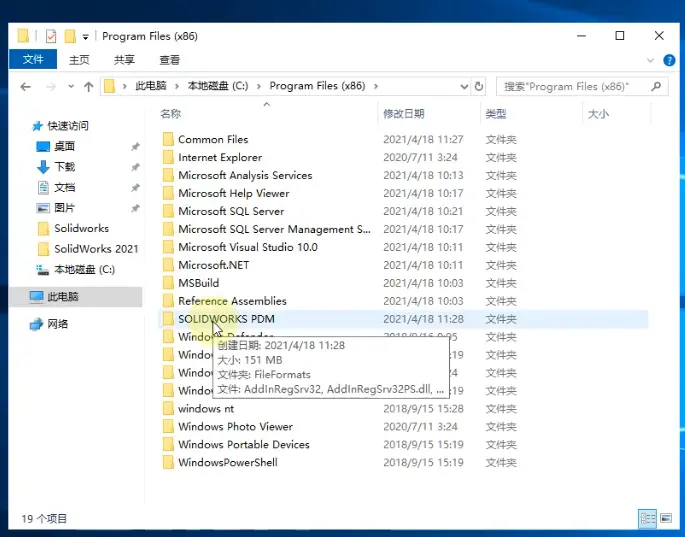Sort by the 类型 column header
The width and height of the screenshot is (685, 537).
[495, 114]
